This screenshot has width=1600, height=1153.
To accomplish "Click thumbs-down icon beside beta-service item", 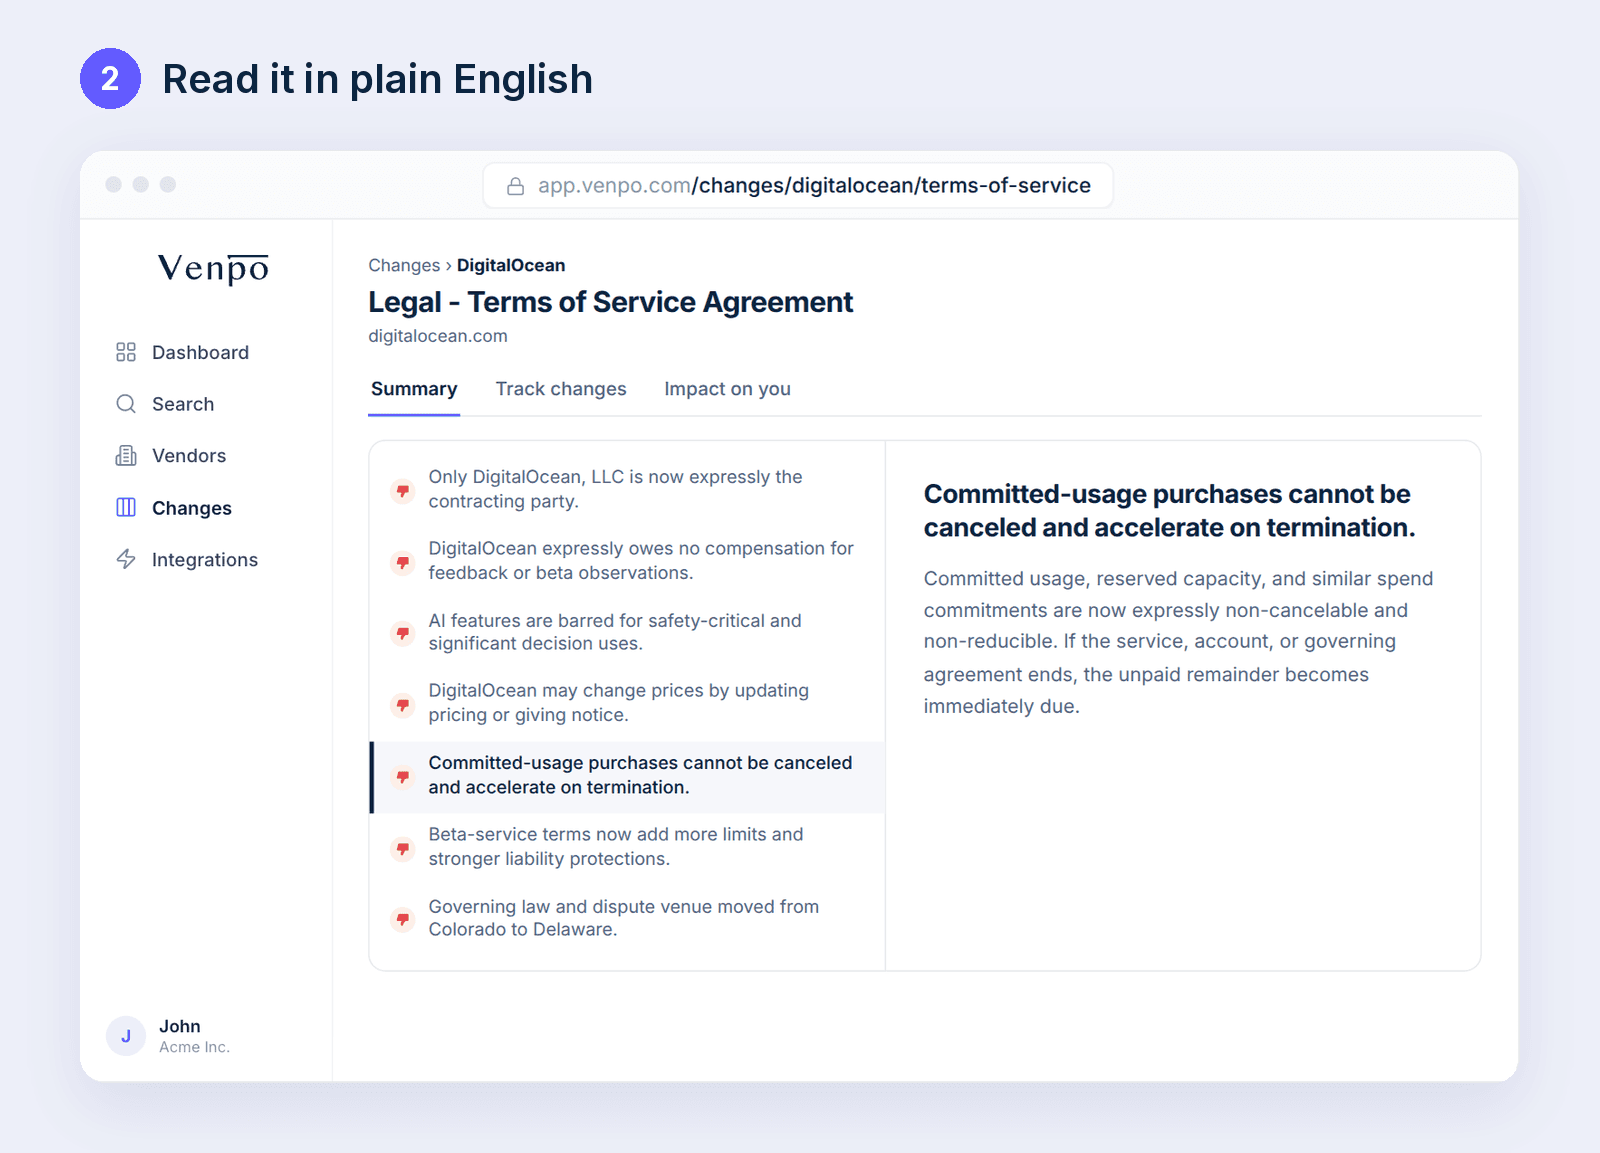I will click(403, 848).
